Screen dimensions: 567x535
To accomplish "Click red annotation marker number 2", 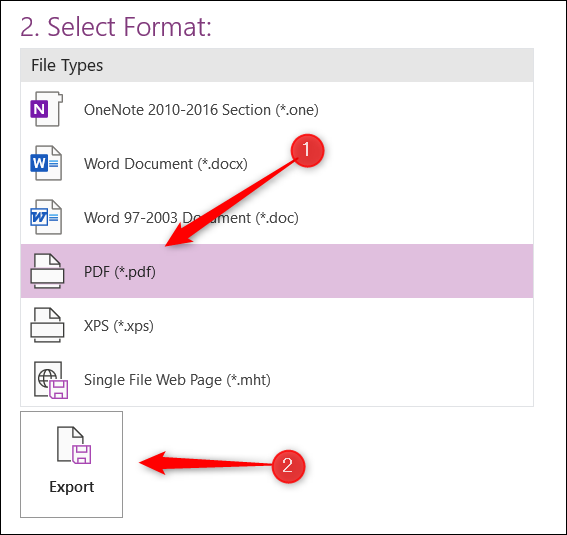I will [288, 466].
